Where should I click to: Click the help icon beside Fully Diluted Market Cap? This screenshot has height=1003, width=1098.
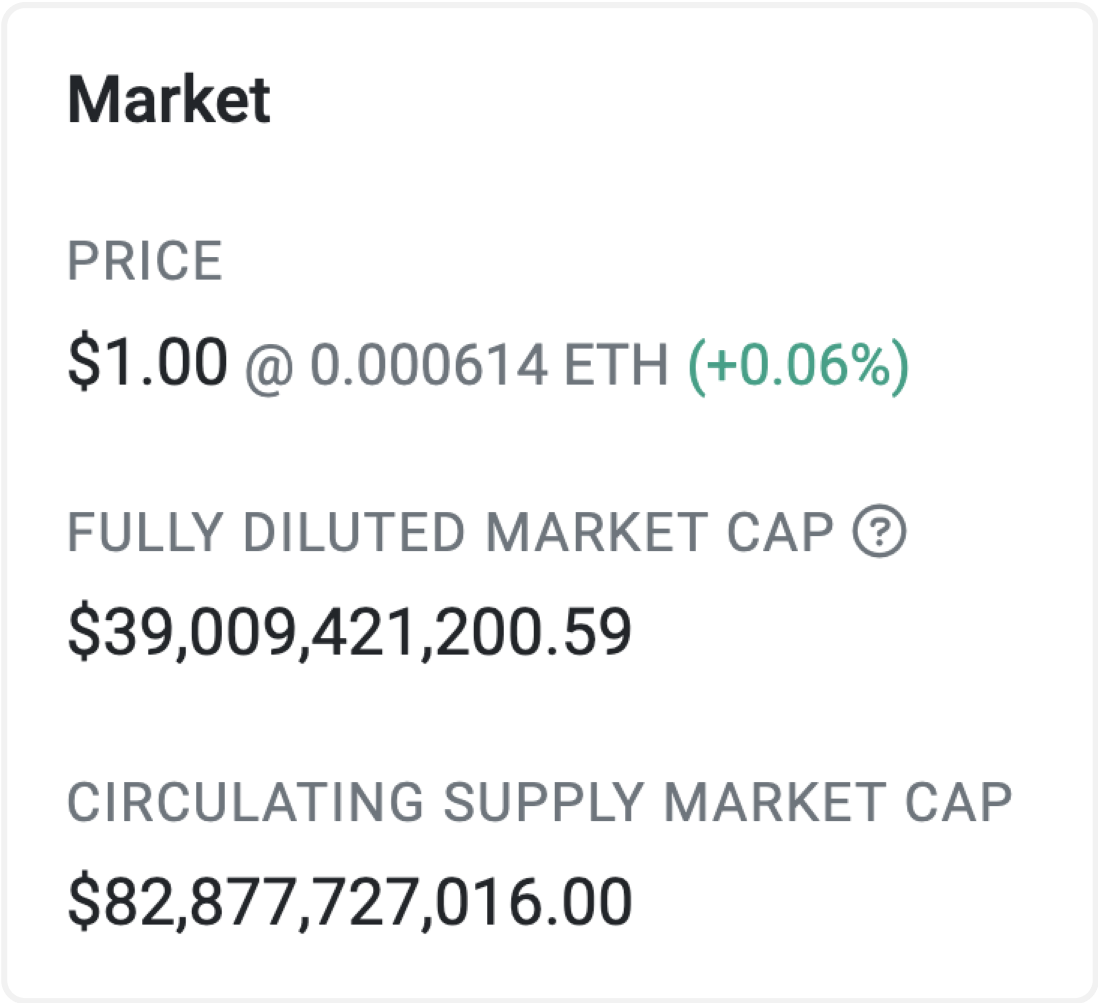[x=880, y=531]
